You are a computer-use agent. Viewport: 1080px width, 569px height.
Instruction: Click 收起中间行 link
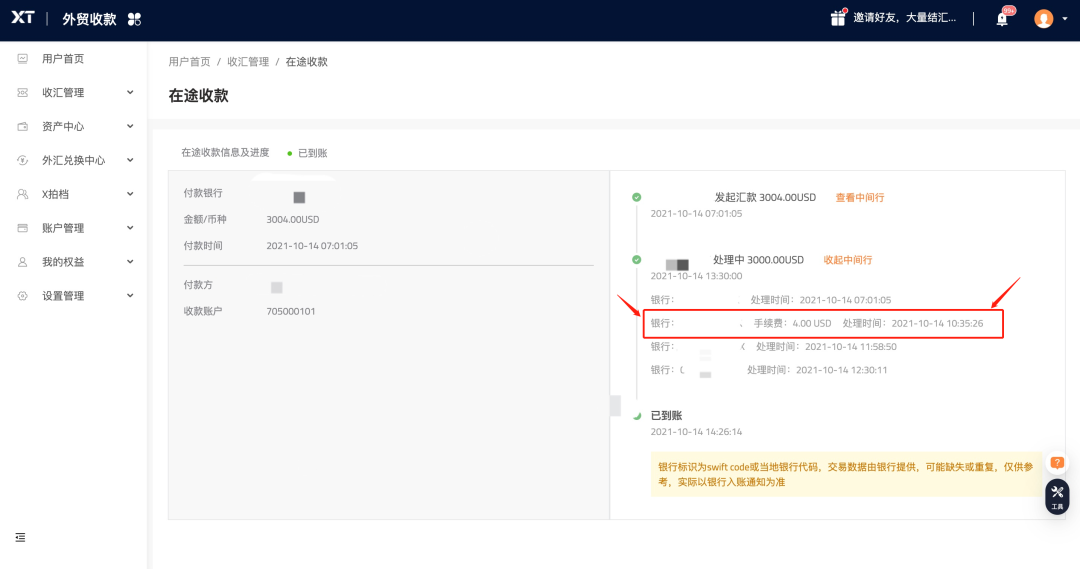pos(848,260)
